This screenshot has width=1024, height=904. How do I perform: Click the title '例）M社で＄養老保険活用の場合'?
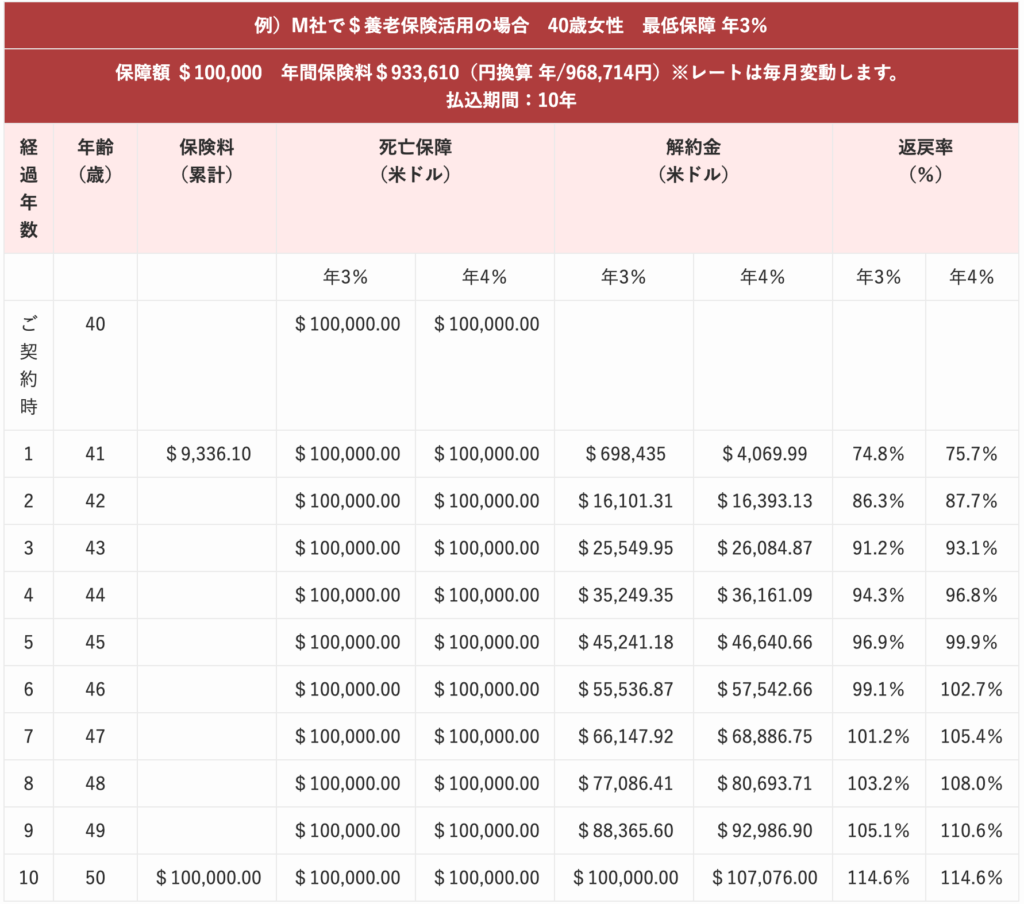pos(391,25)
